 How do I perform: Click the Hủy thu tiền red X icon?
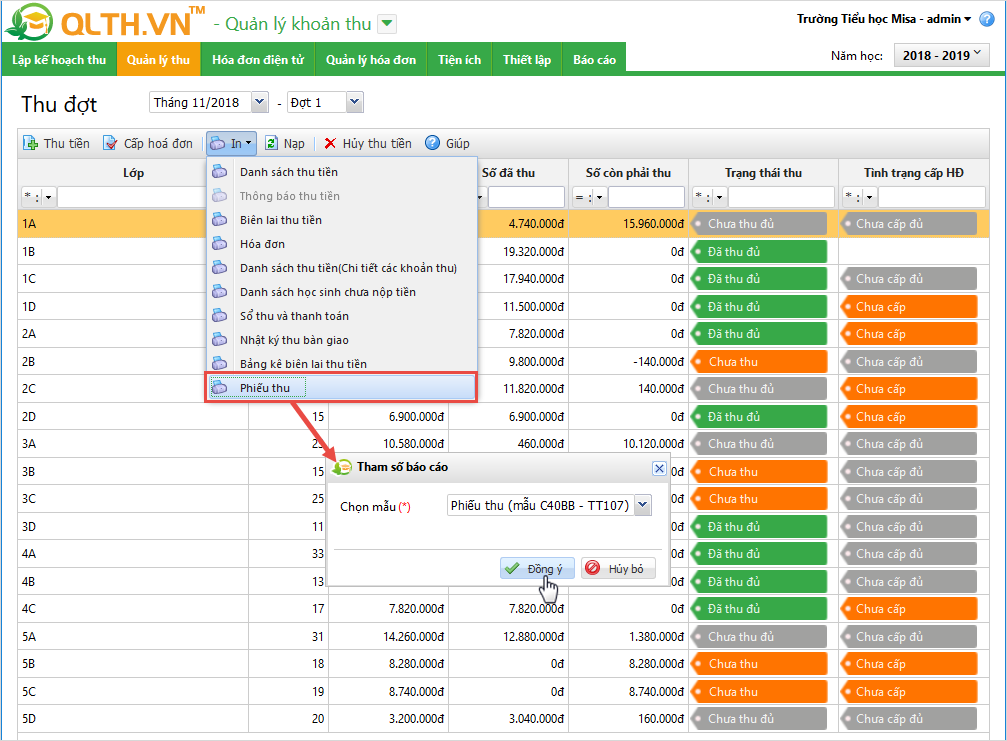tap(330, 144)
